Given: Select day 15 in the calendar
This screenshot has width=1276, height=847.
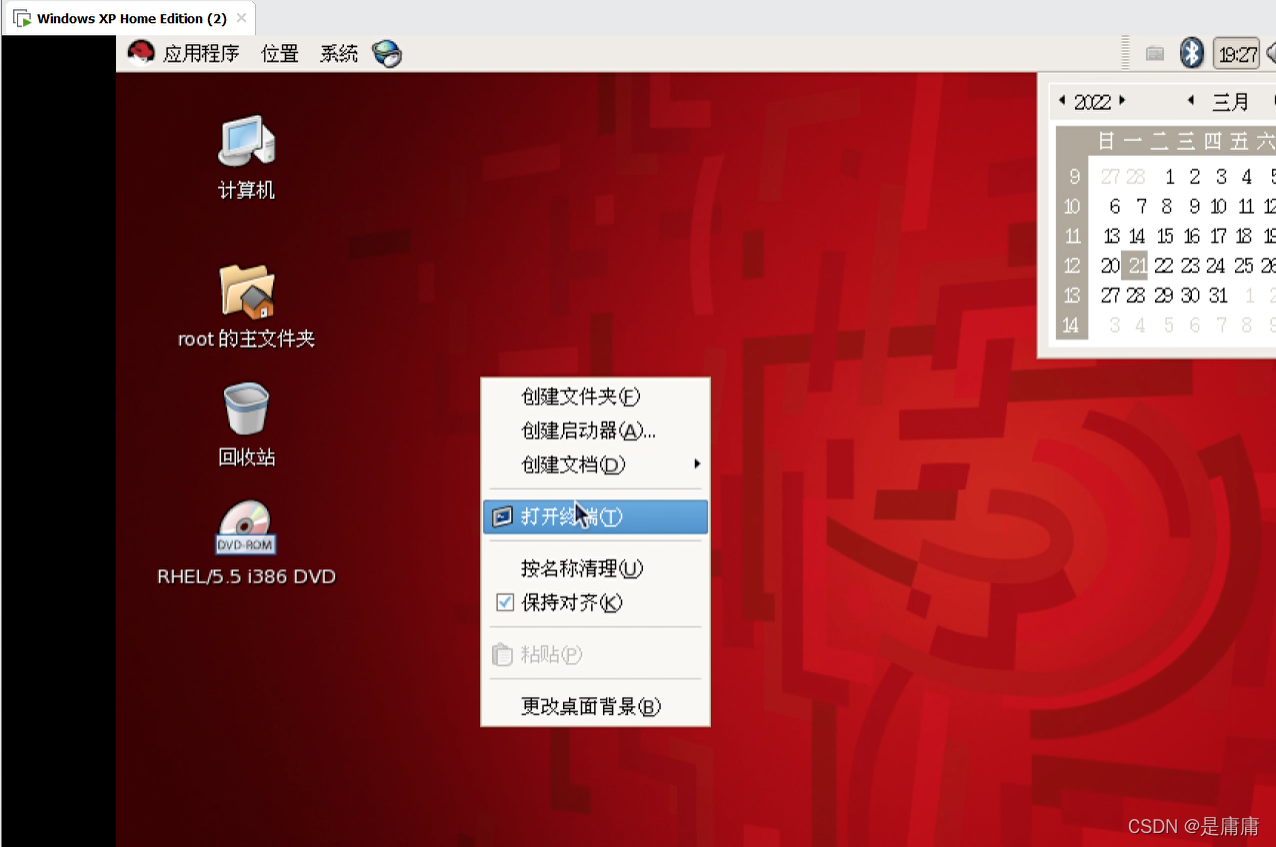Looking at the screenshot, I should pyautogui.click(x=1164, y=237).
